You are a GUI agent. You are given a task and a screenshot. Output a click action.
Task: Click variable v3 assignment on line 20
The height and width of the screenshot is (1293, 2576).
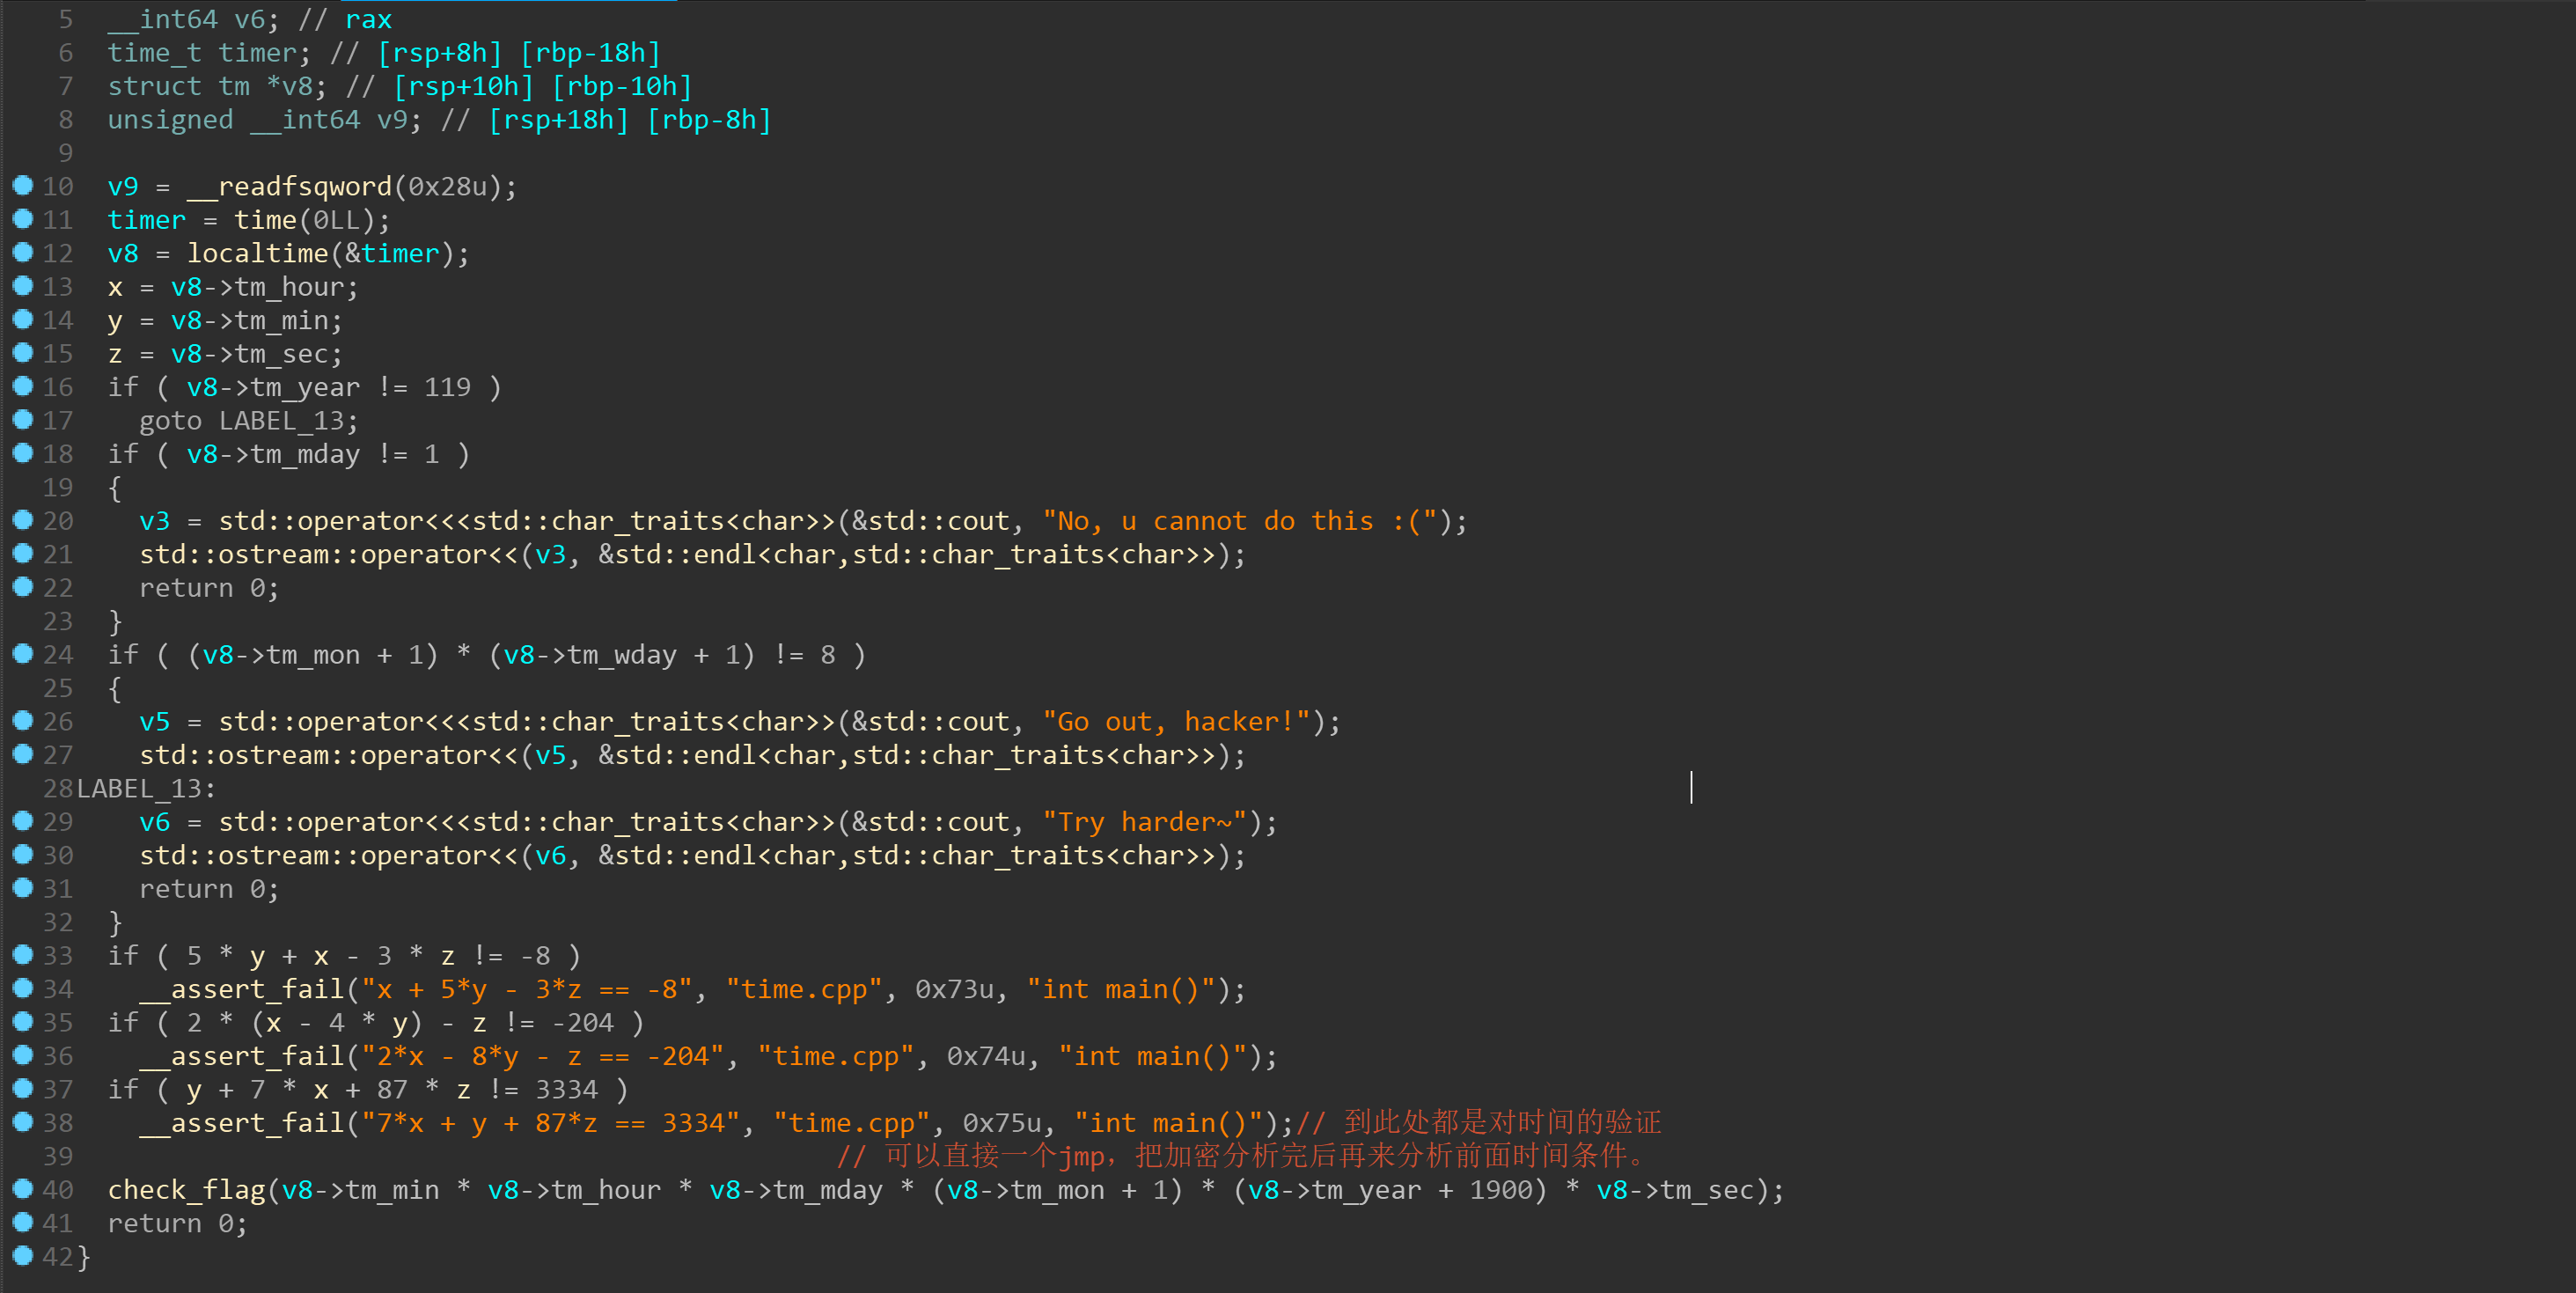click(154, 522)
